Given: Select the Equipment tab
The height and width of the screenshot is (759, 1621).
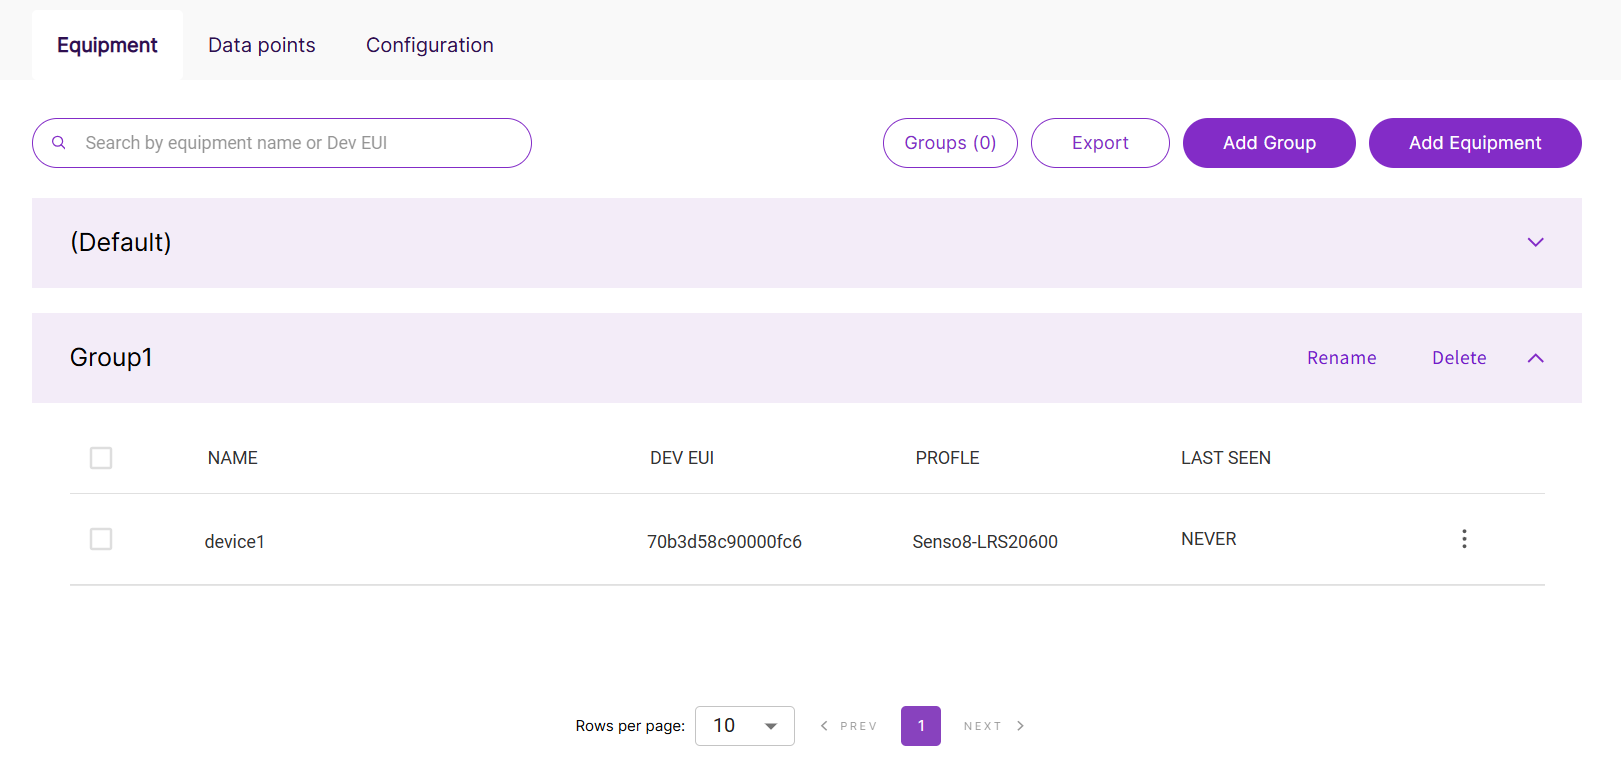Looking at the screenshot, I should click(x=107, y=45).
